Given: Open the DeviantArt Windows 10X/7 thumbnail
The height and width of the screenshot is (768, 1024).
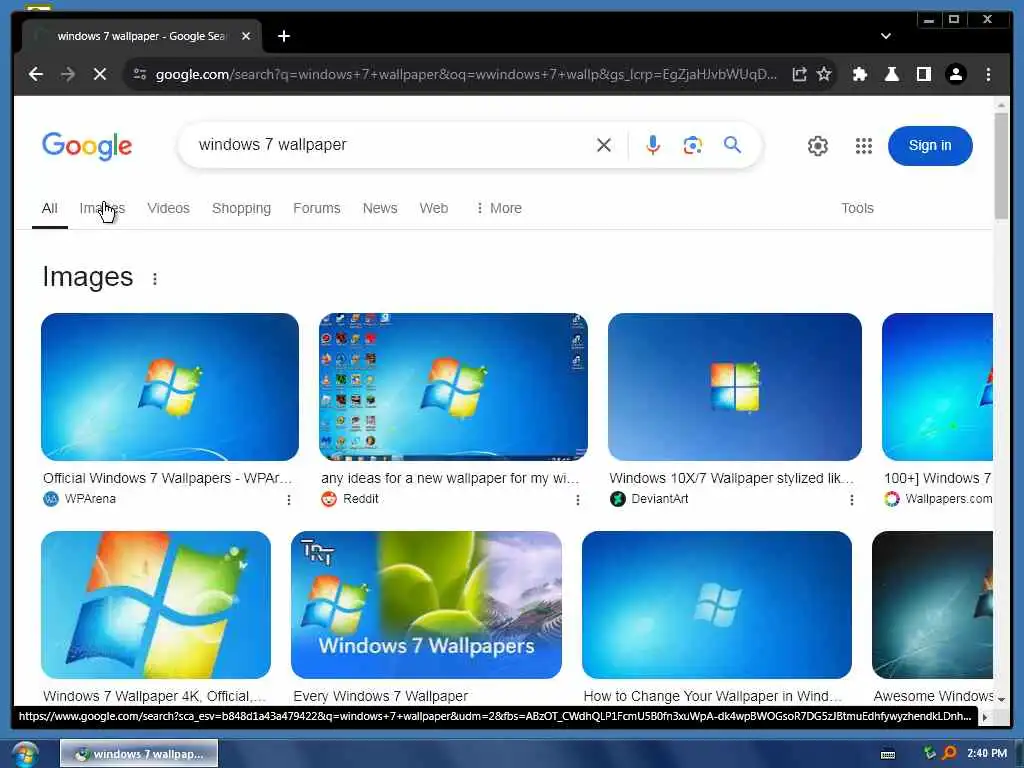Looking at the screenshot, I should pos(735,387).
